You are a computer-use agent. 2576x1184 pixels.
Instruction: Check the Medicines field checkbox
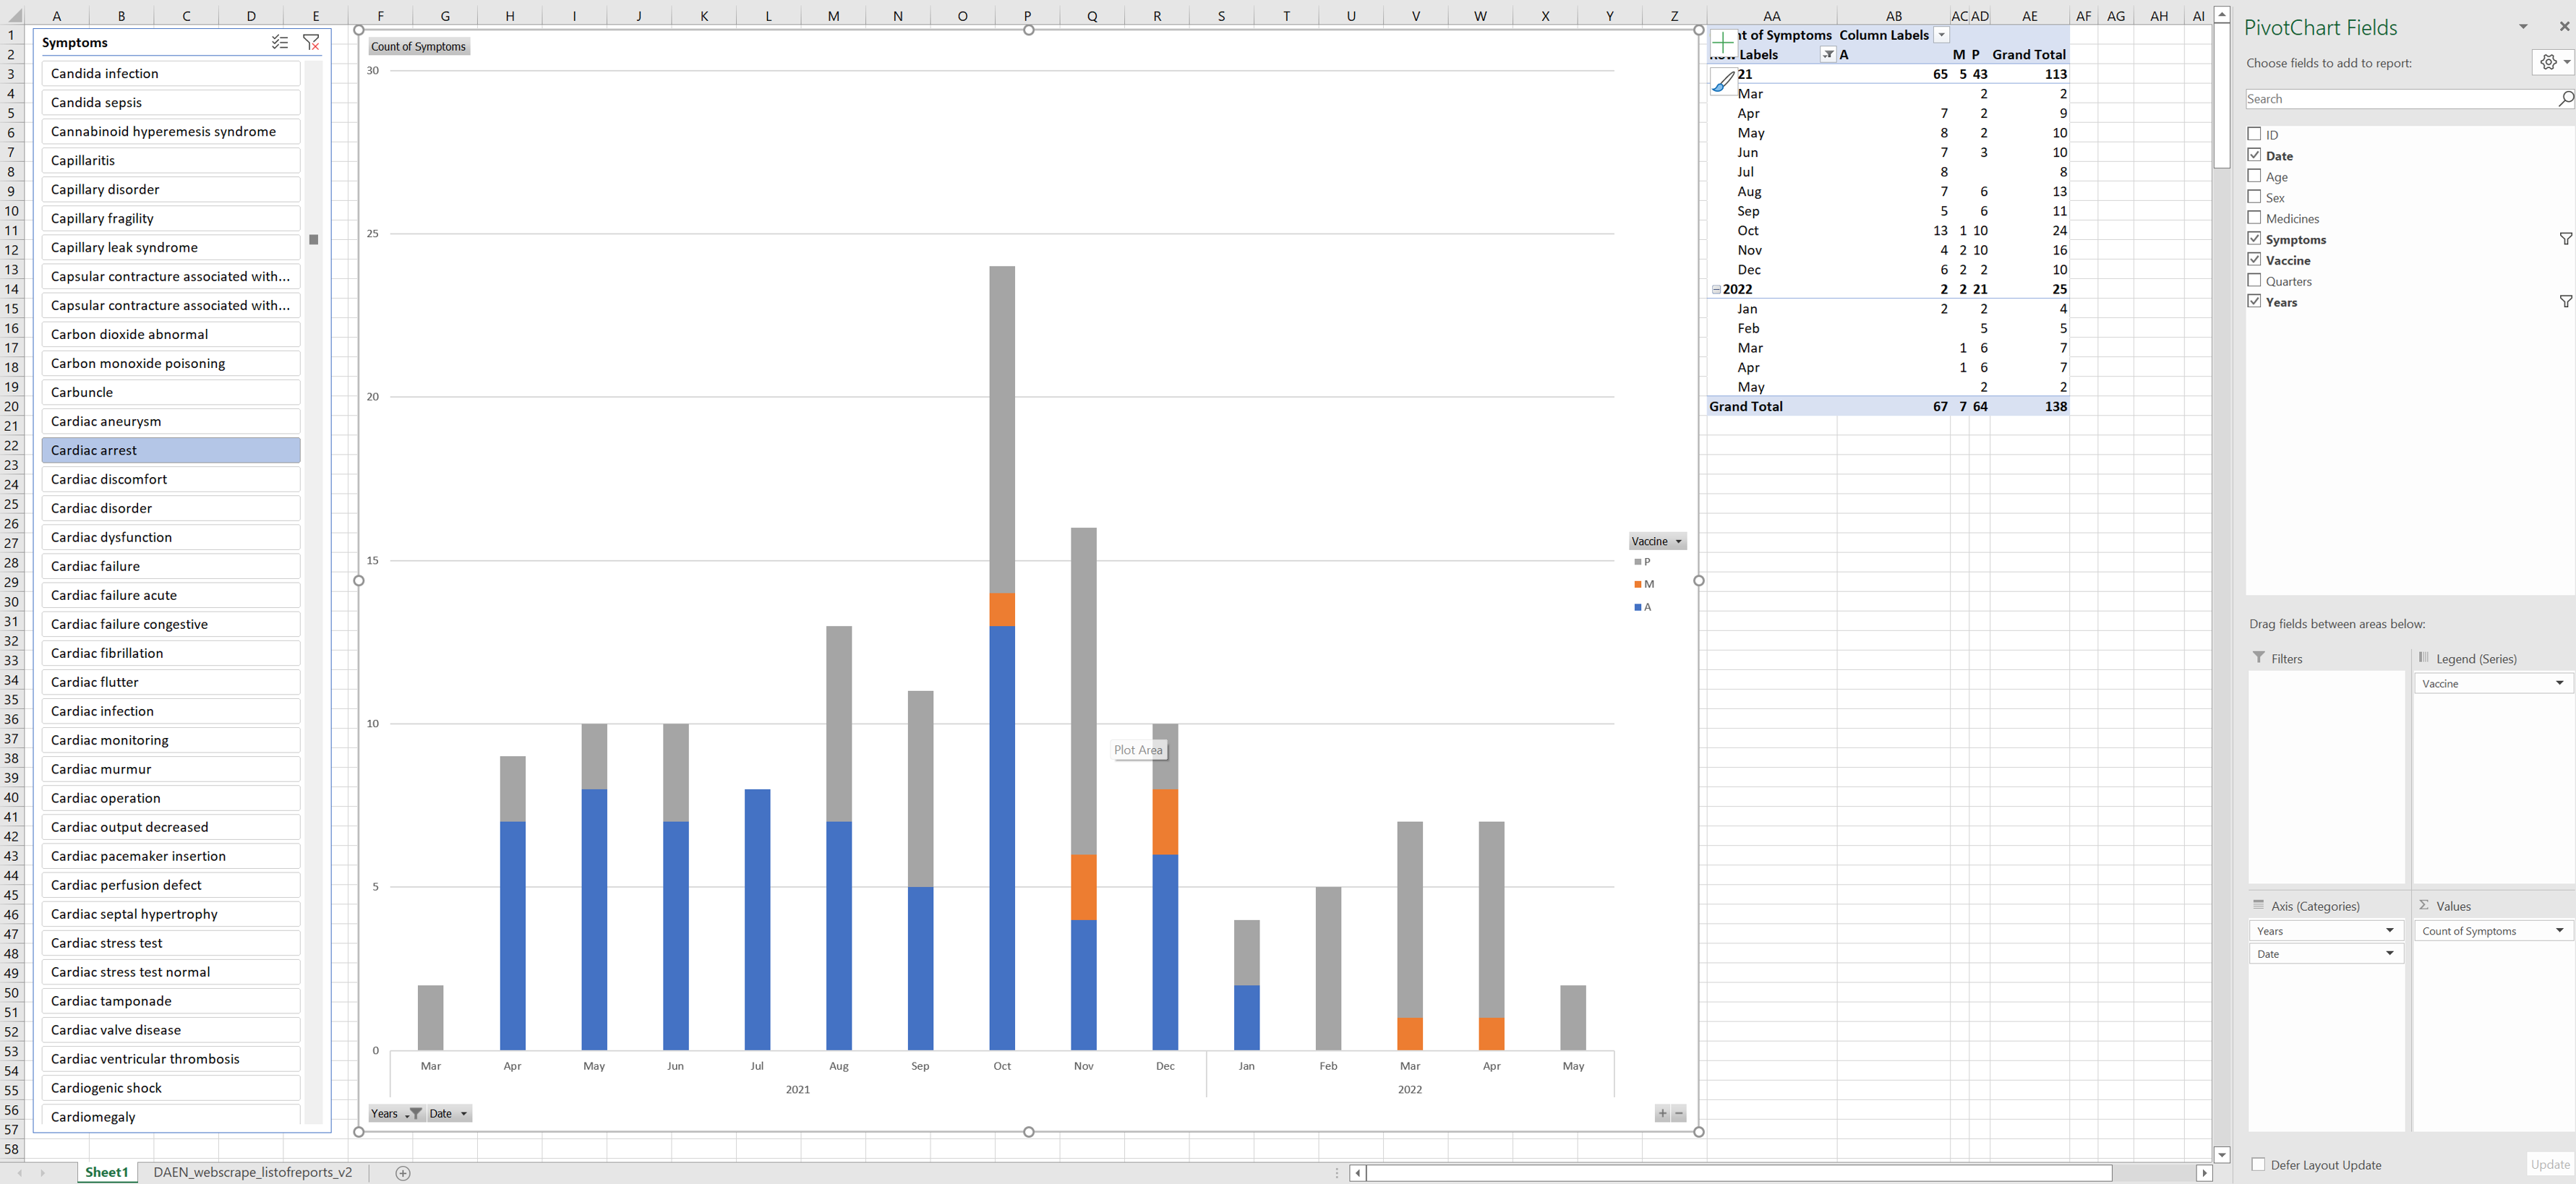[x=2256, y=218]
